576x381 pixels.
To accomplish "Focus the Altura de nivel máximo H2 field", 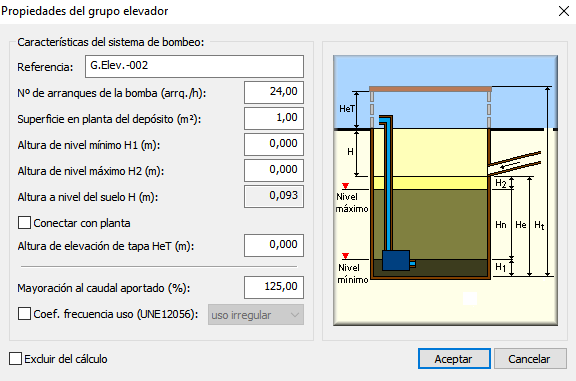I will 274,170.
